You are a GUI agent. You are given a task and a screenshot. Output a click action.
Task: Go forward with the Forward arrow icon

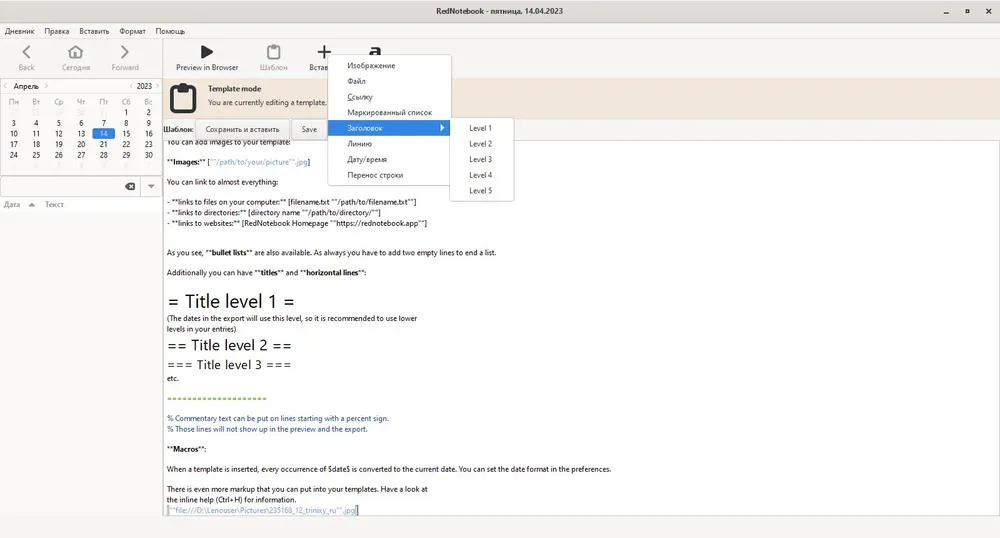pos(124,52)
